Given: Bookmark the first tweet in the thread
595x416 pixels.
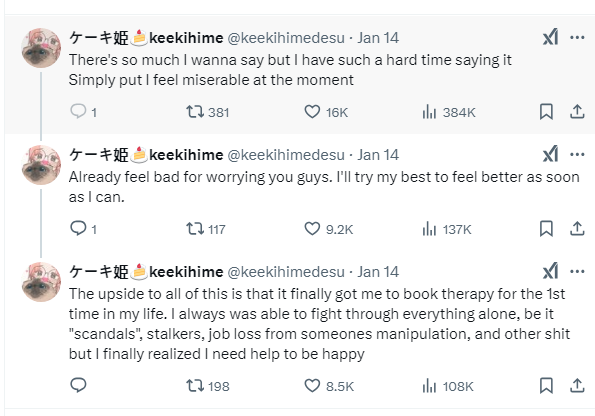Looking at the screenshot, I should (546, 112).
